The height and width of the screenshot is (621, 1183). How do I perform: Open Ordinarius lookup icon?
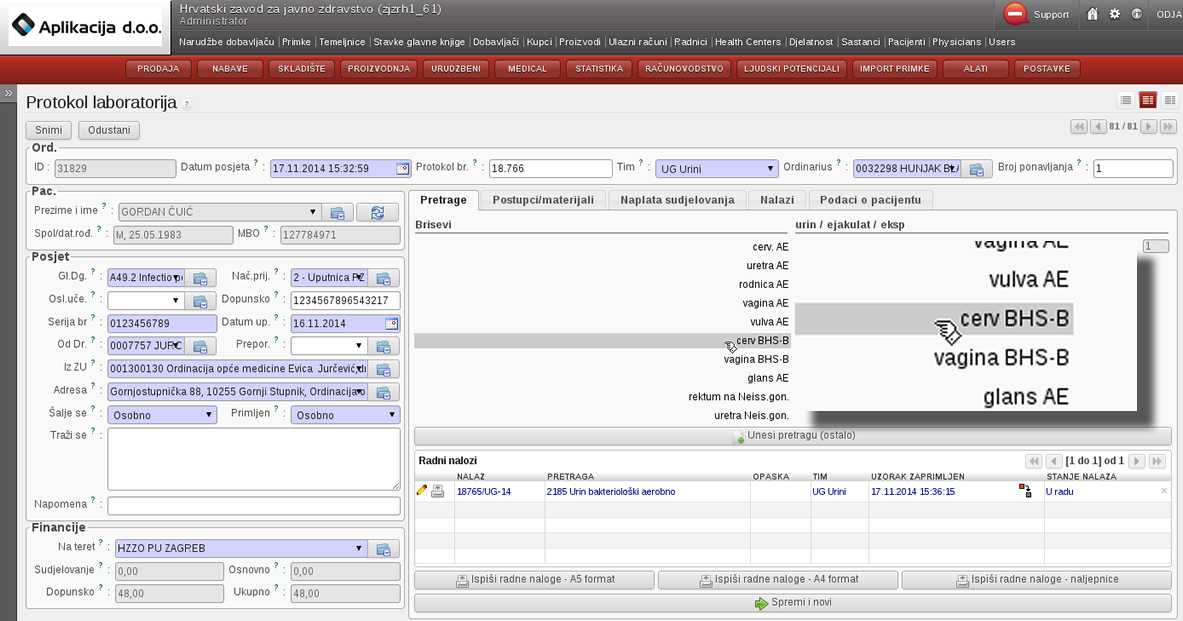976,169
